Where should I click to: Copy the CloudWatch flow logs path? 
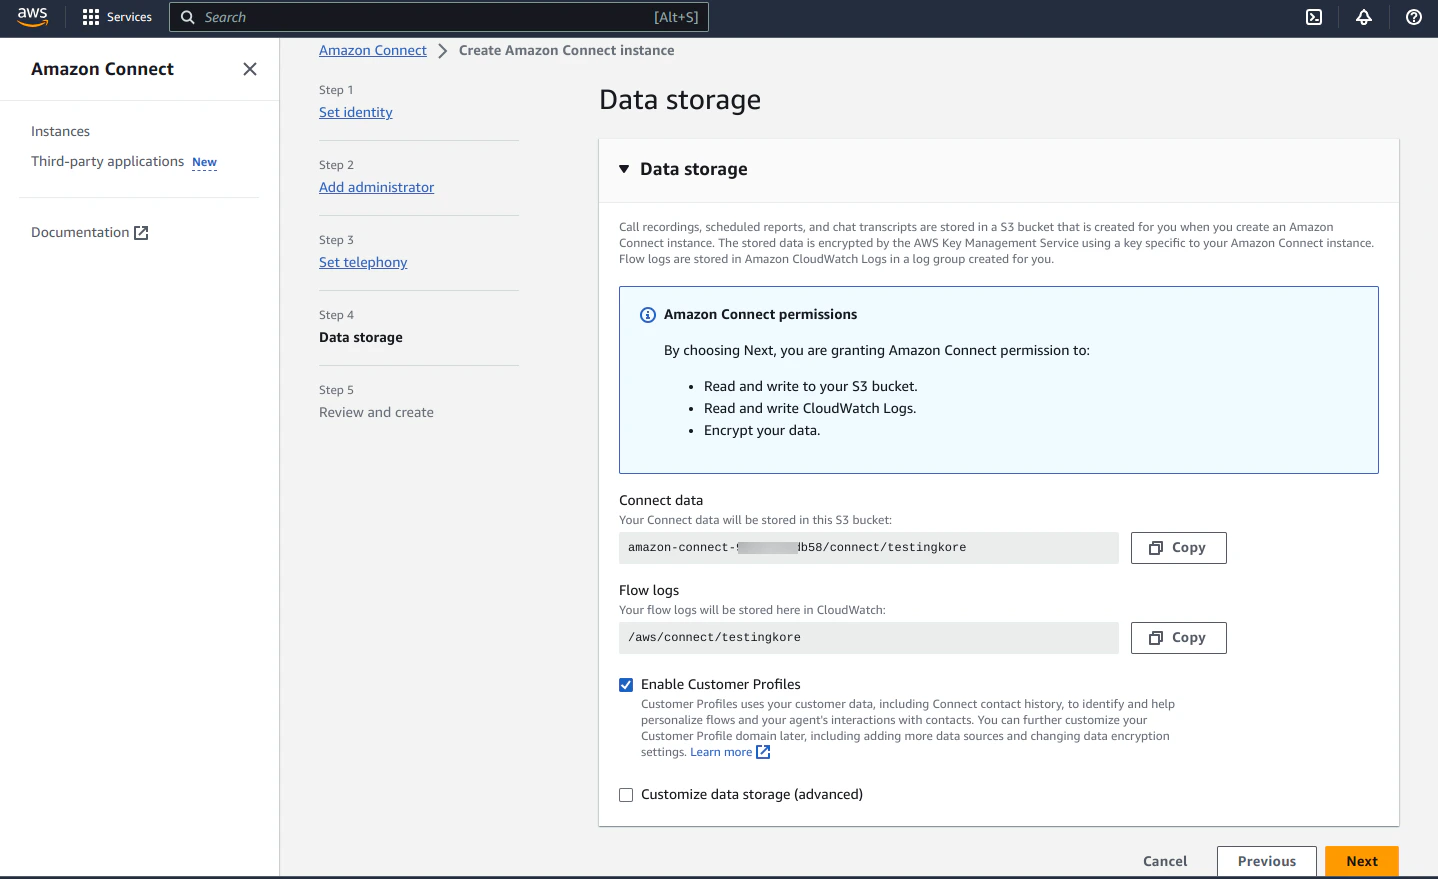pos(1178,637)
